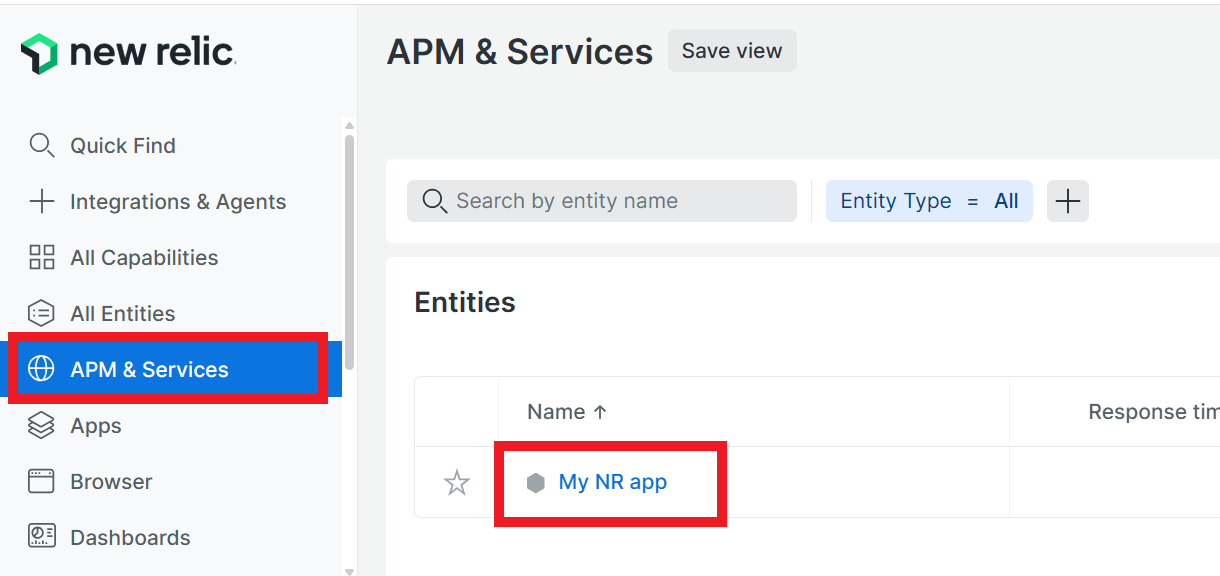Open the Entity Type = All filter

click(x=929, y=201)
